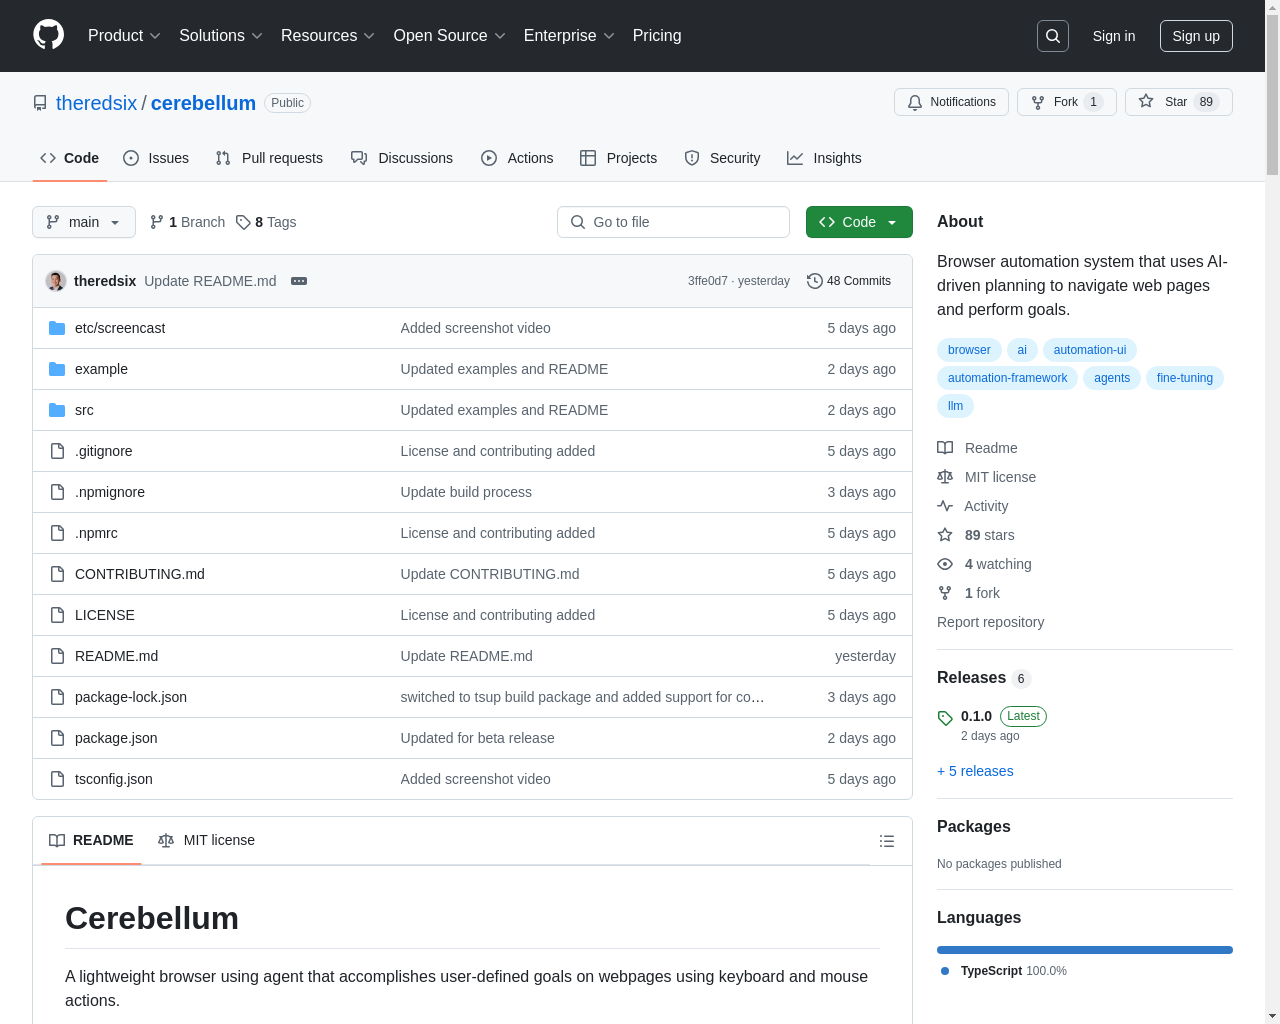Select the README tab
Viewport: 1280px width, 1024px height.
(x=91, y=840)
